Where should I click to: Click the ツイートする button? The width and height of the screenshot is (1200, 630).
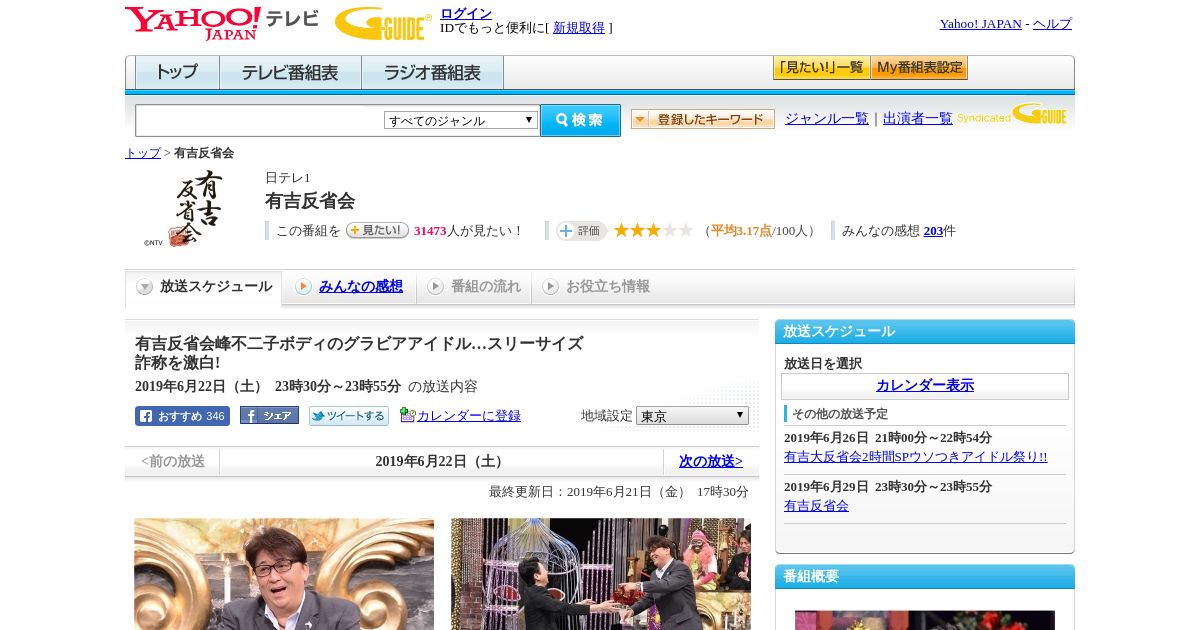point(349,416)
